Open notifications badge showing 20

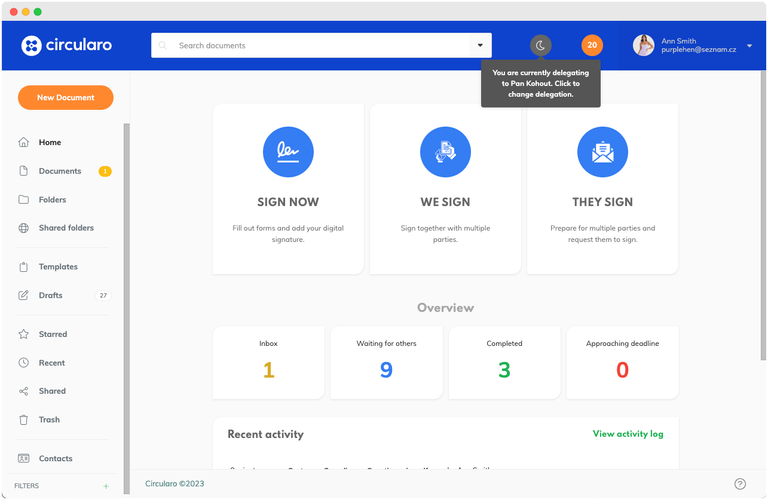coord(592,45)
